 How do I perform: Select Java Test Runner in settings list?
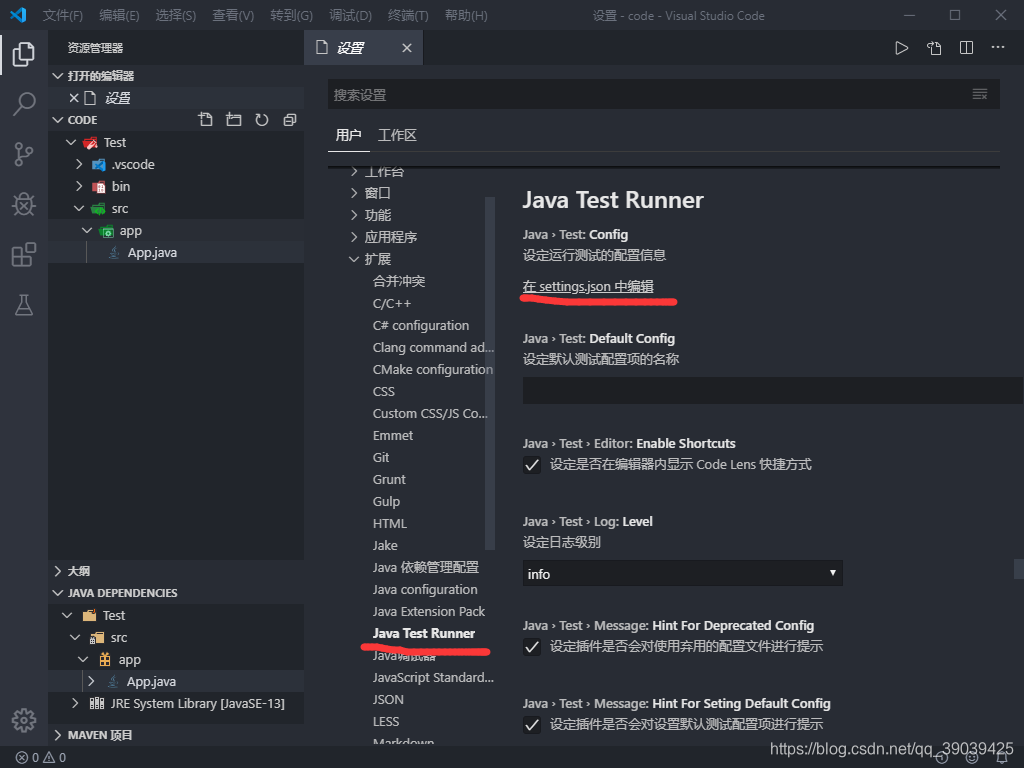click(x=424, y=633)
